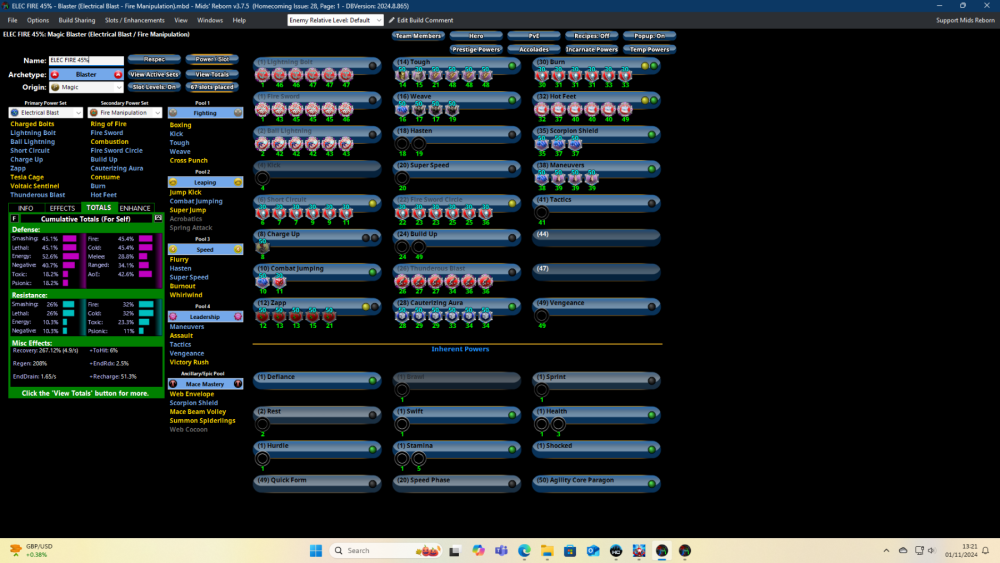
Task: Click the level 11 slot in Combat Jumping
Action: [x=279, y=282]
